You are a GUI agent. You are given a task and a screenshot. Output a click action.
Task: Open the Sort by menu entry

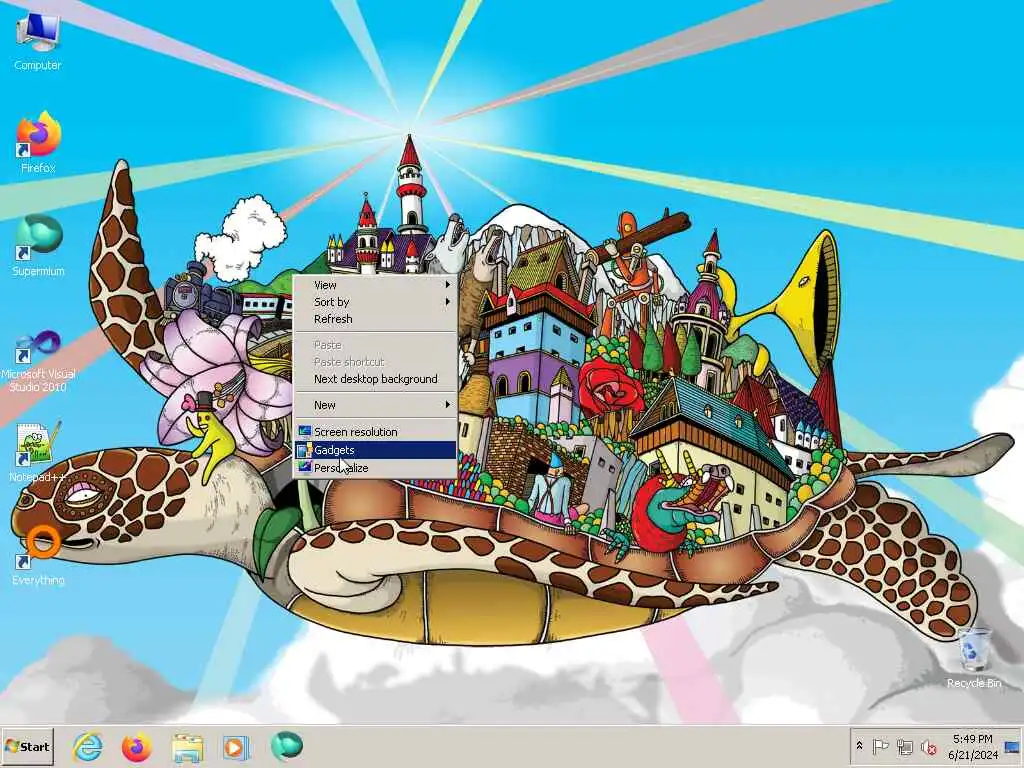pyautogui.click(x=375, y=302)
